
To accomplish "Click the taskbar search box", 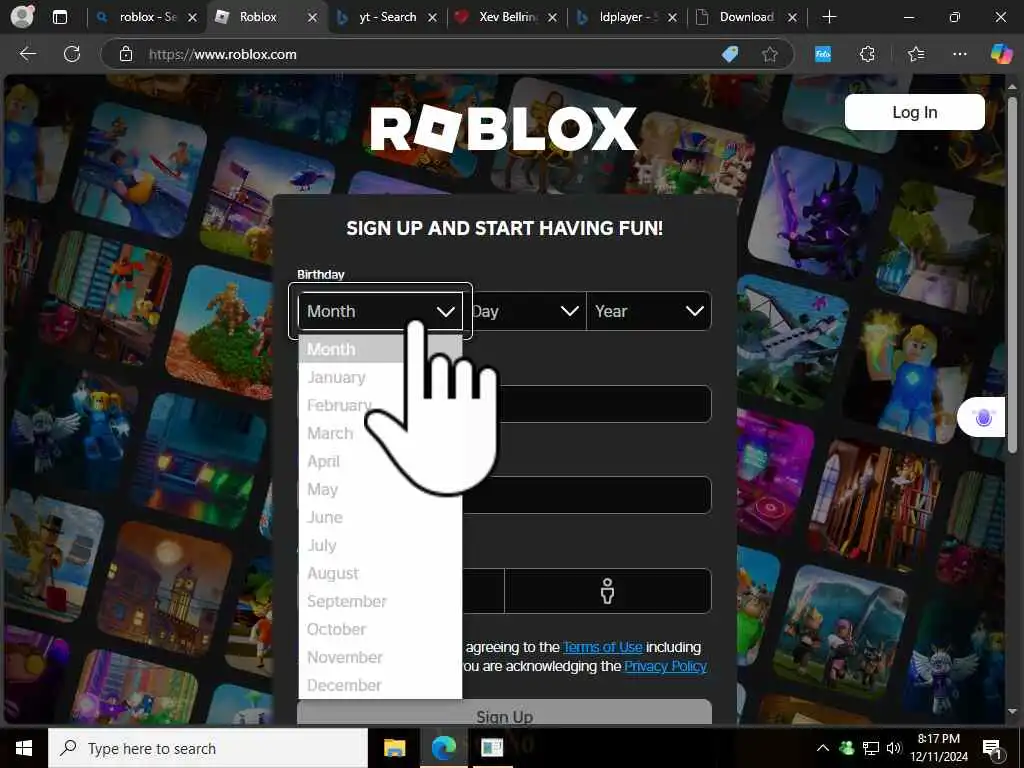I will pyautogui.click(x=208, y=748).
